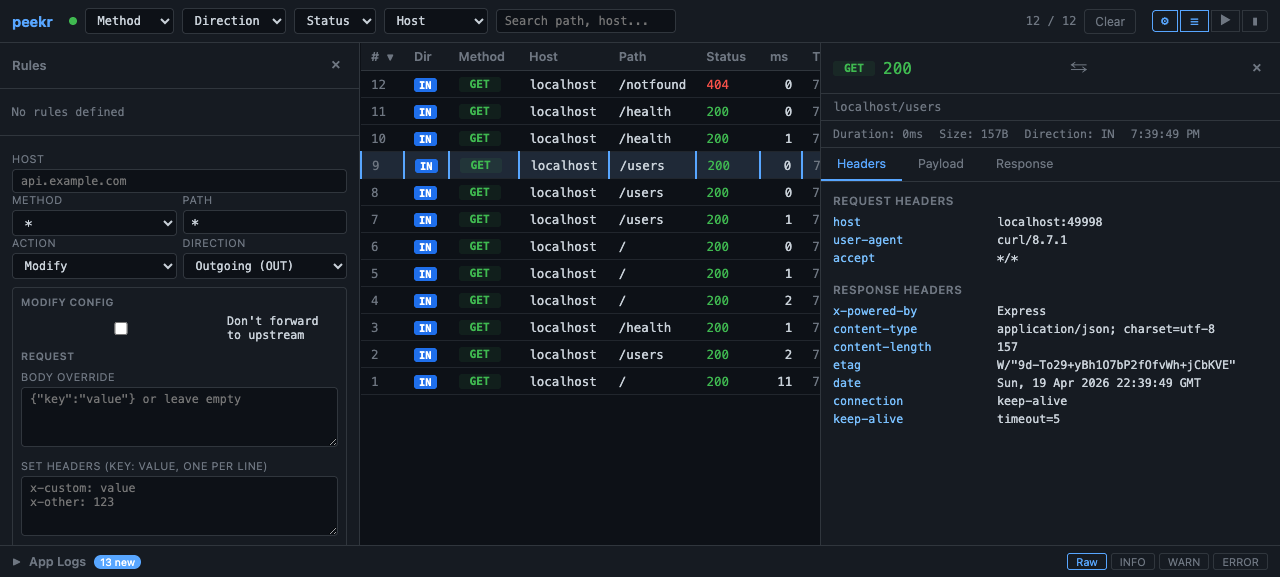Switch to the Response tab
The image size is (1280, 577).
tap(1024, 164)
